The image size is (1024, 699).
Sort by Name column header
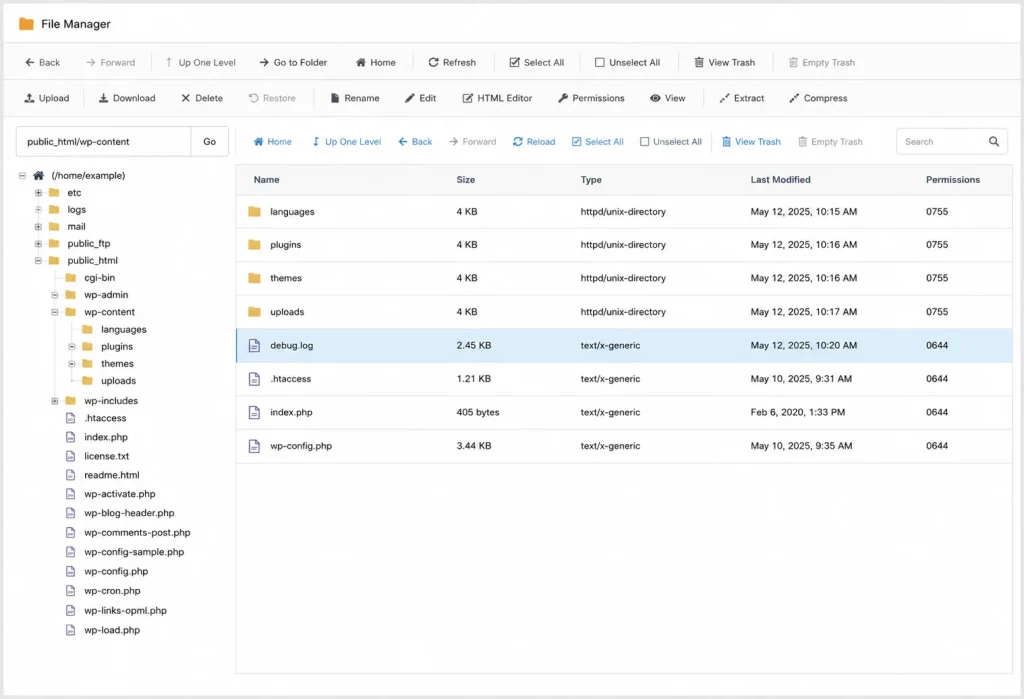266,180
